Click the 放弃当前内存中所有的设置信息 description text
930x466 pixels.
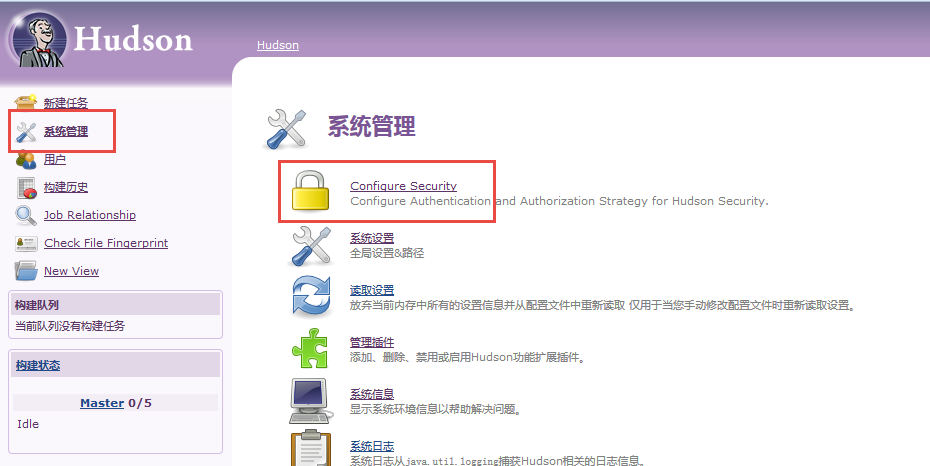[x=603, y=305]
